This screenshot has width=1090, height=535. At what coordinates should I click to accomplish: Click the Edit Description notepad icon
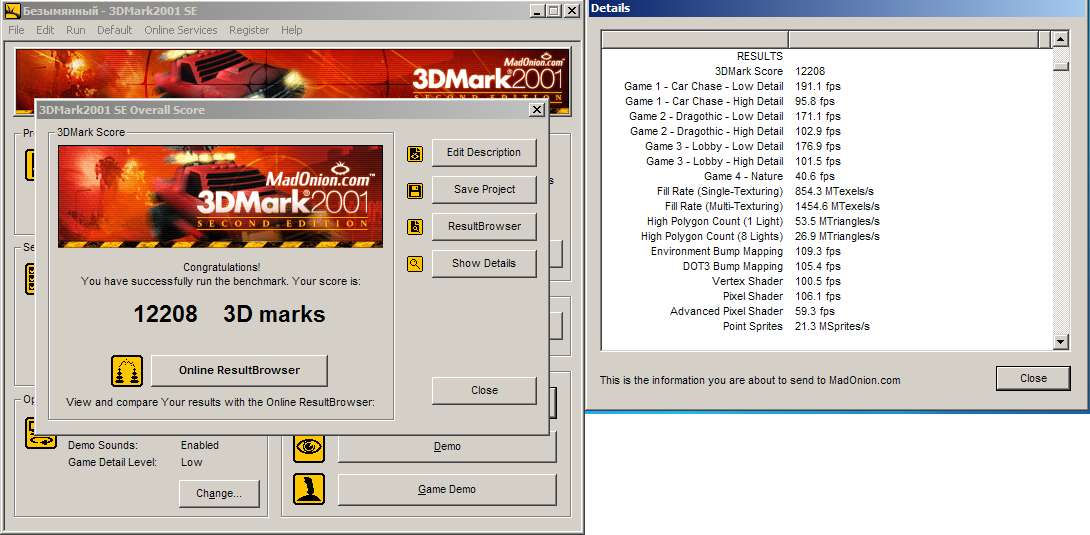[x=415, y=154]
